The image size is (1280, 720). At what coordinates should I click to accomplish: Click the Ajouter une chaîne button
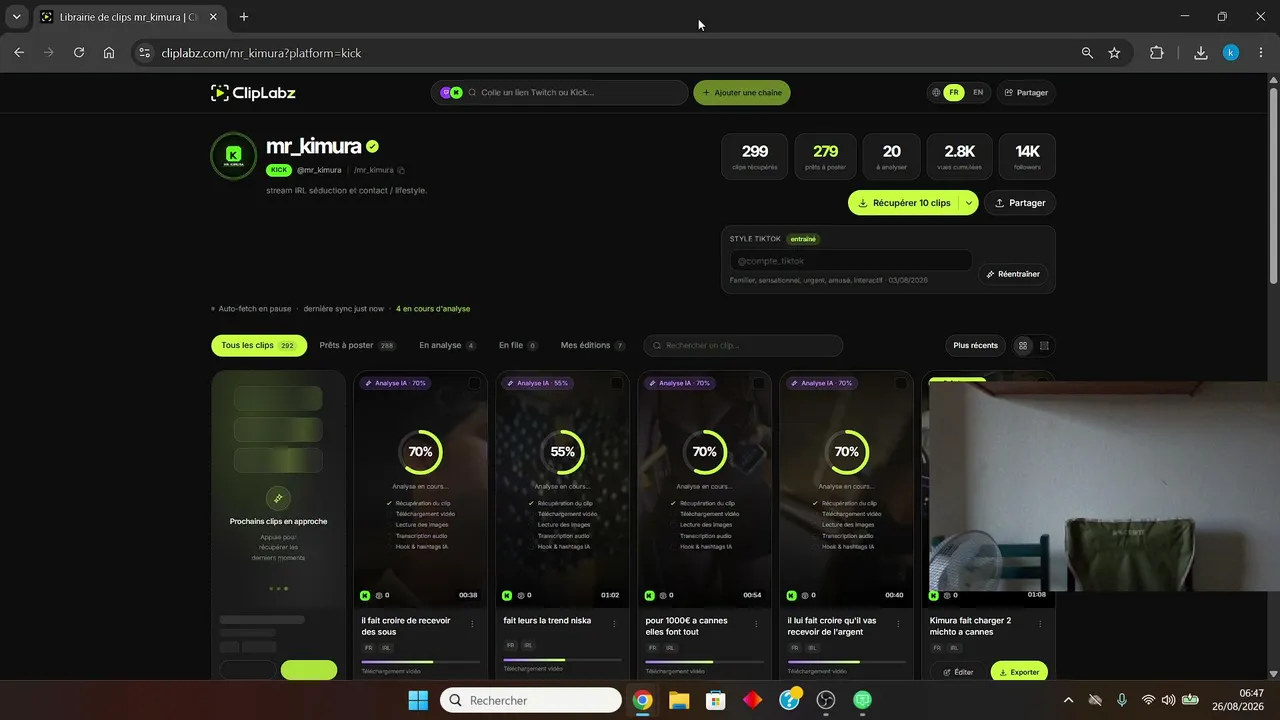(742, 93)
